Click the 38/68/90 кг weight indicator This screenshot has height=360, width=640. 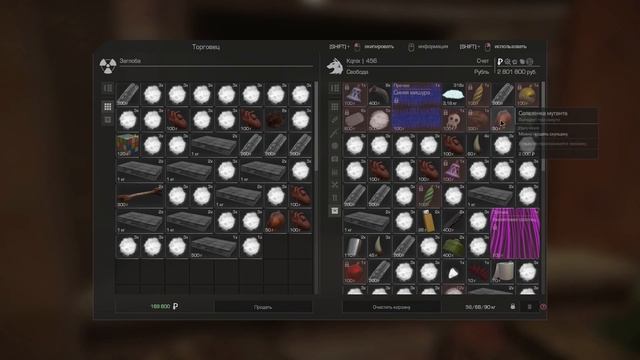[x=480, y=307]
